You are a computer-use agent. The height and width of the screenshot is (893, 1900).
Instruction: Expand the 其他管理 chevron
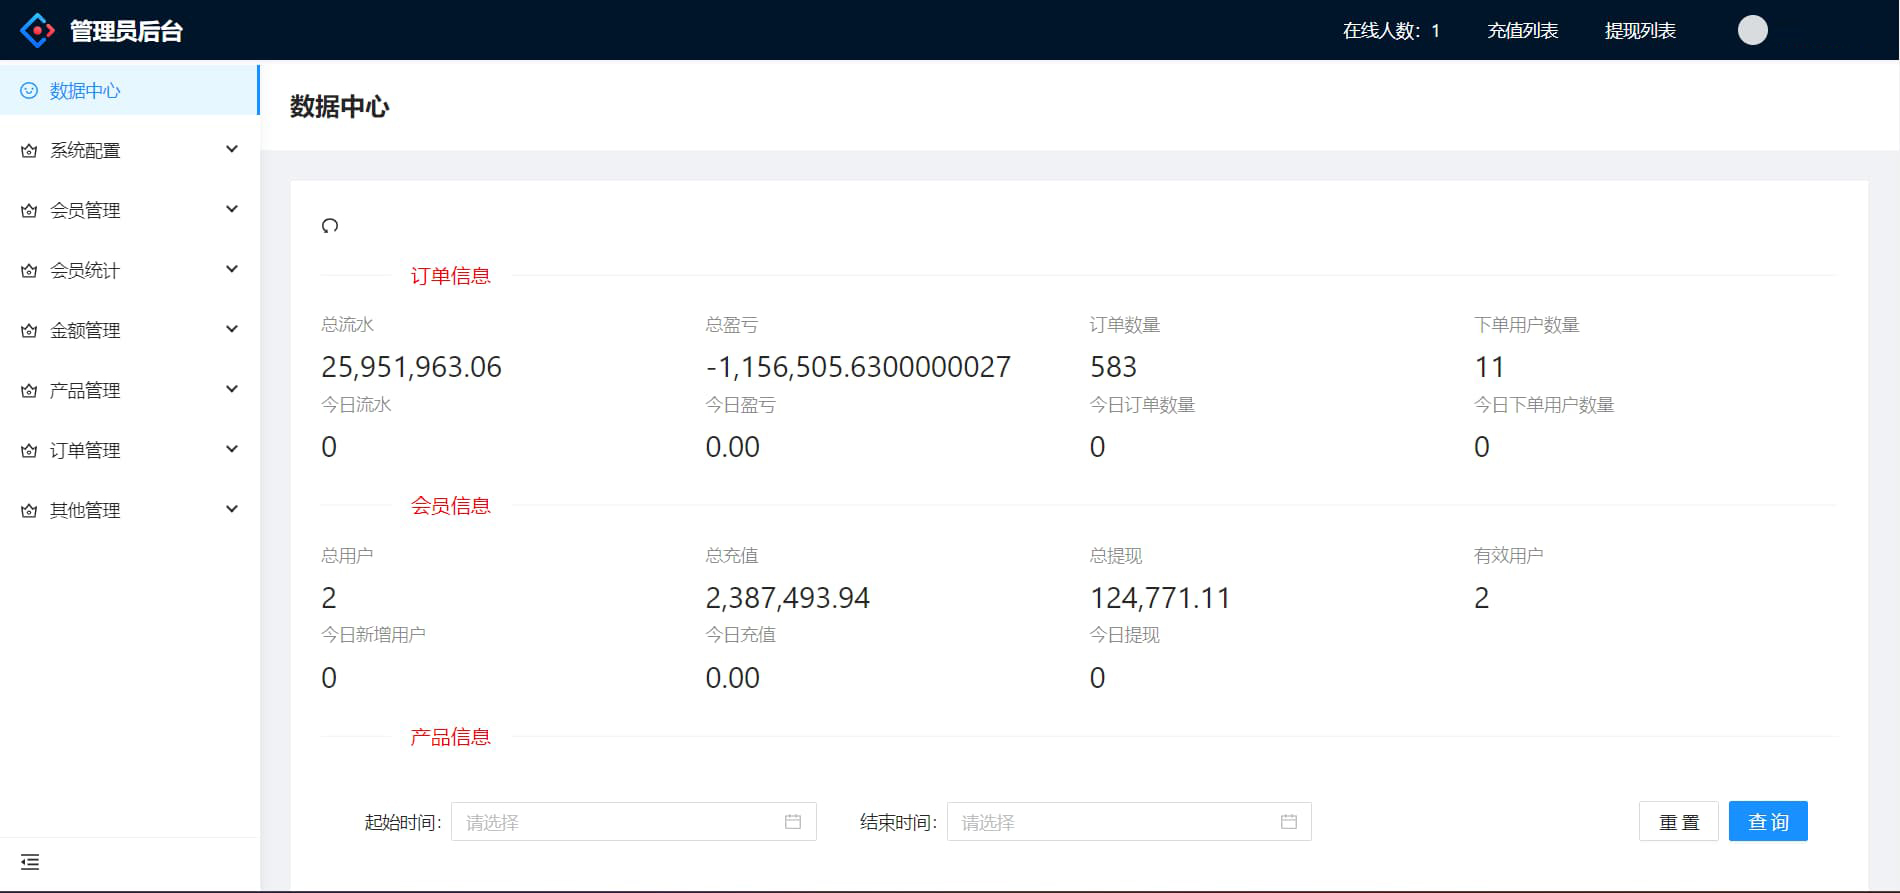[x=232, y=509]
